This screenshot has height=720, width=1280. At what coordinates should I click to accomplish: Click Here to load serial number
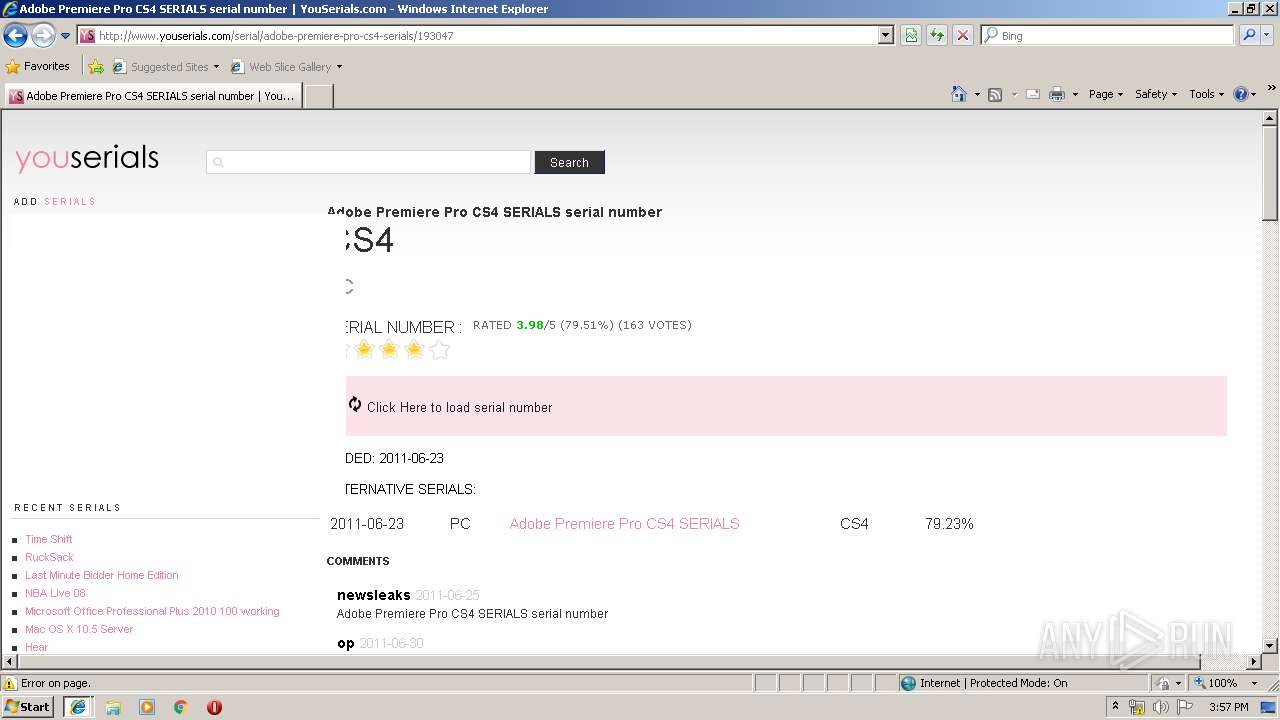pos(460,407)
